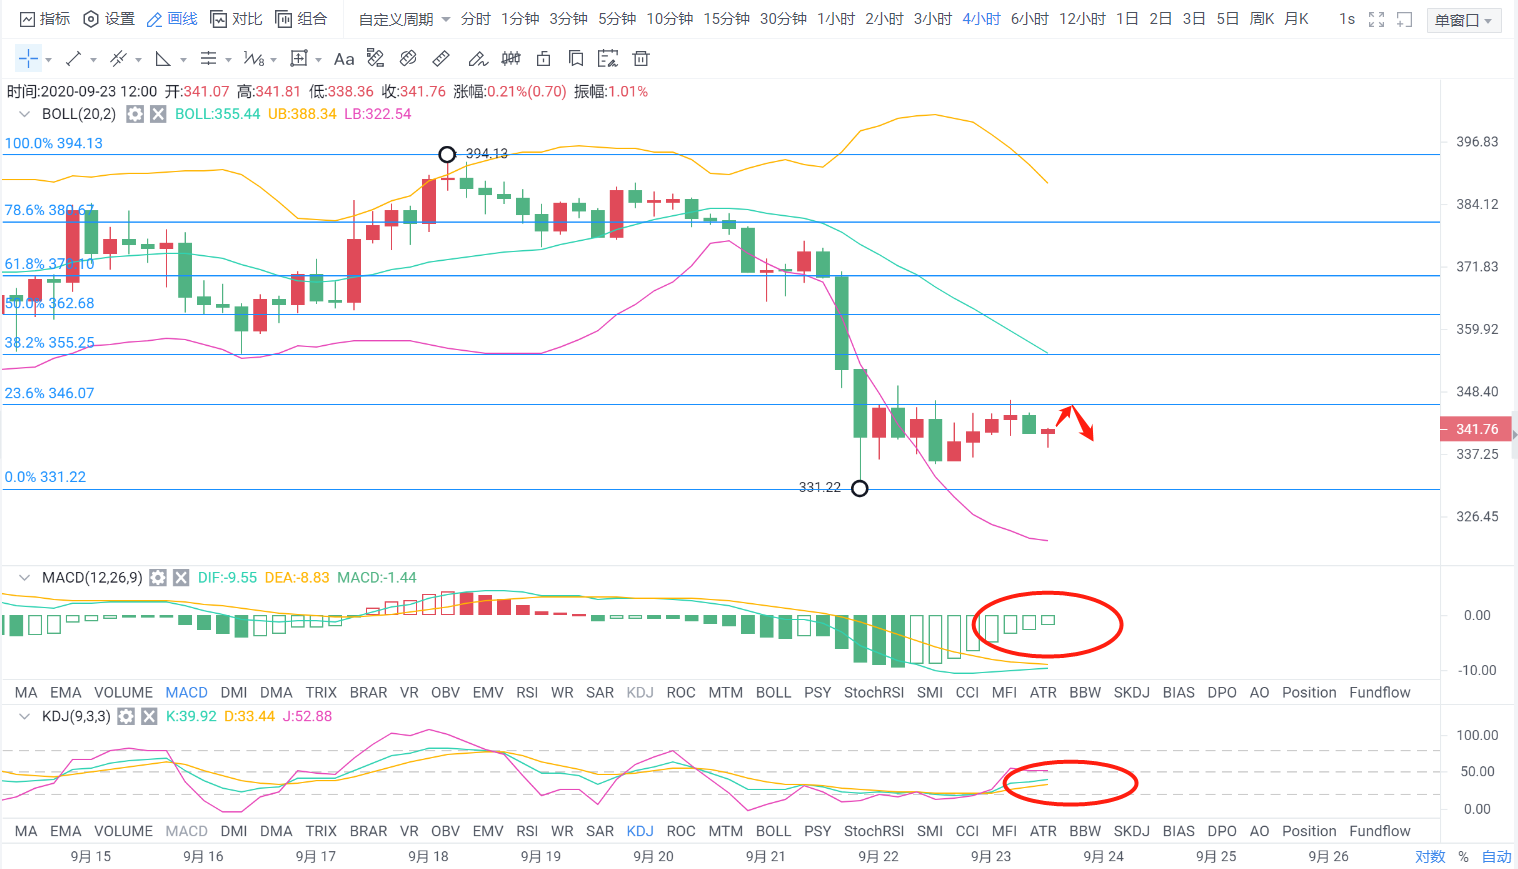Toggle the % percentage scale
Image resolution: width=1518 pixels, height=869 pixels.
pyautogui.click(x=1464, y=857)
